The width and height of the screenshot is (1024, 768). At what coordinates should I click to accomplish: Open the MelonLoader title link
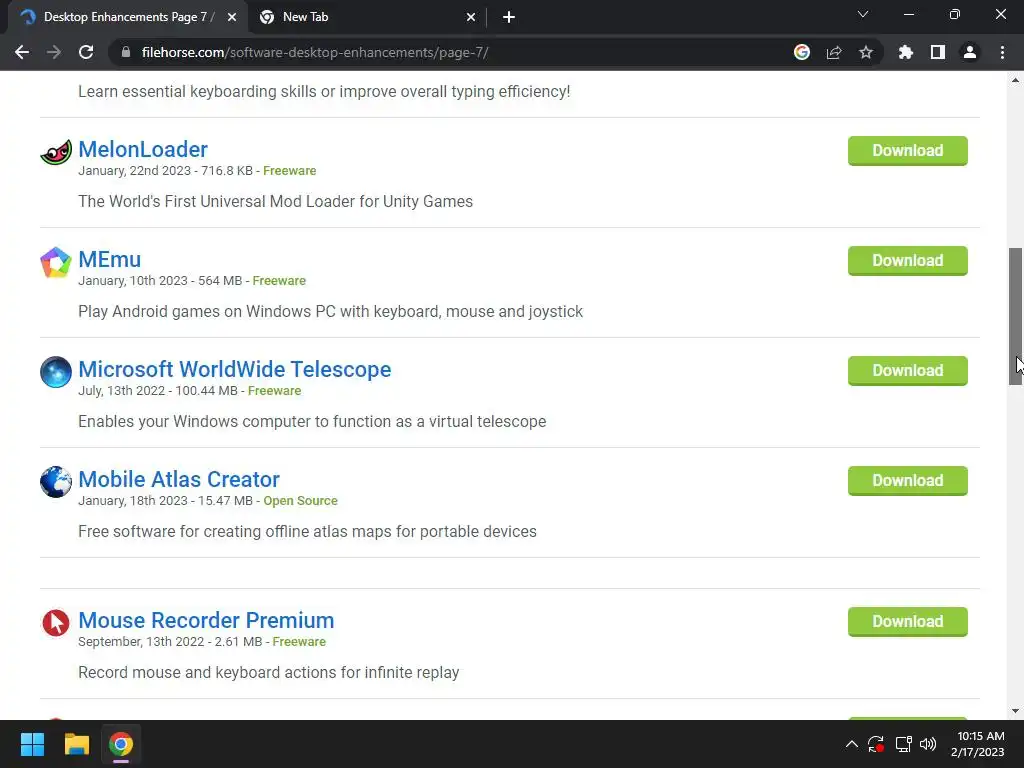[143, 150]
